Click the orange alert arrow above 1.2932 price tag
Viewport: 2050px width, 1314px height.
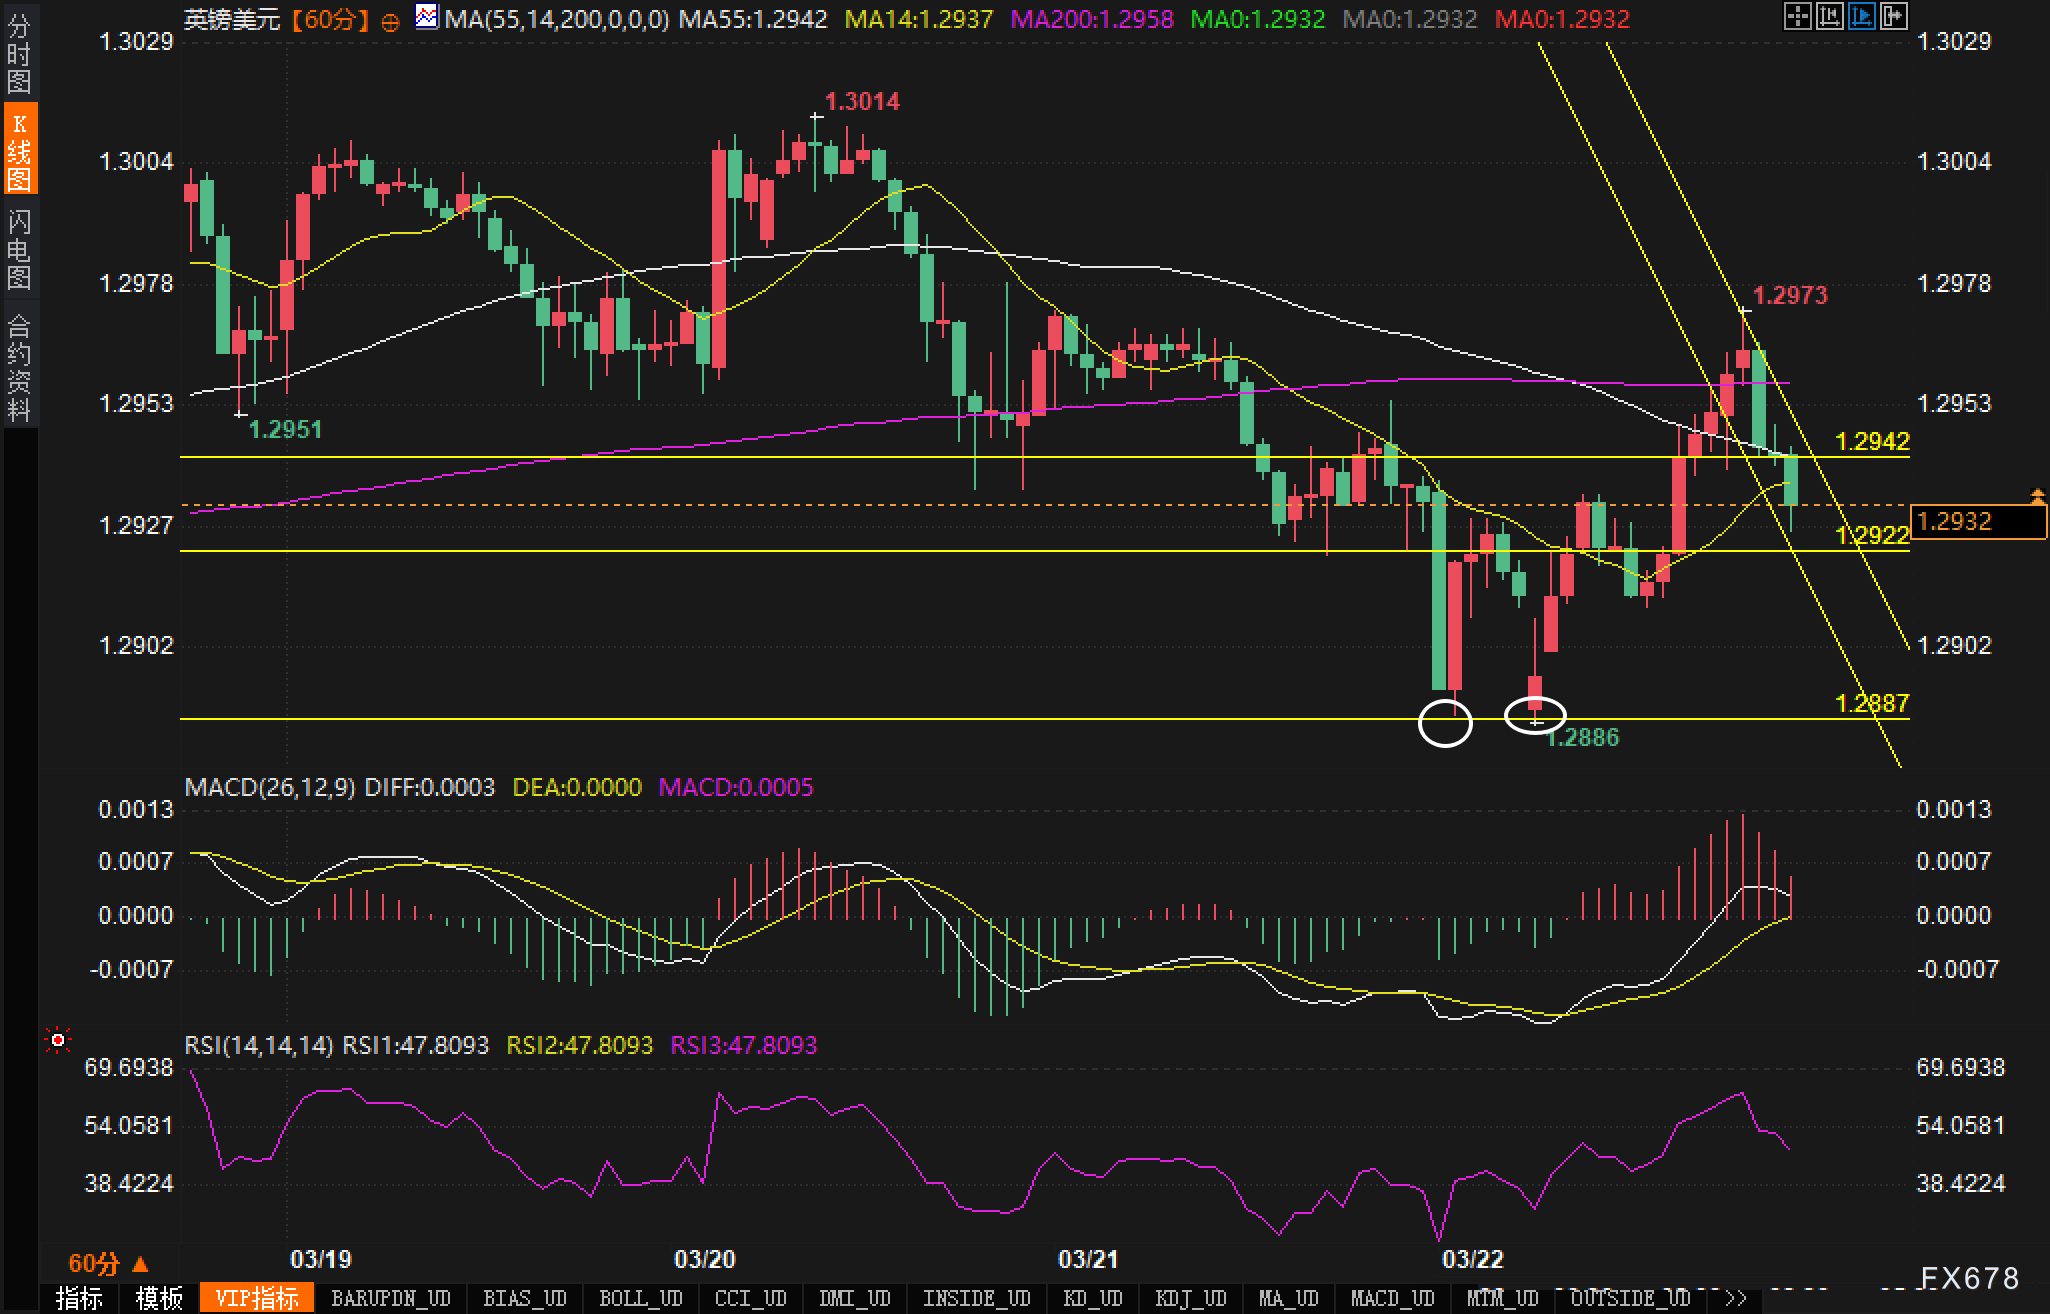point(2037,495)
